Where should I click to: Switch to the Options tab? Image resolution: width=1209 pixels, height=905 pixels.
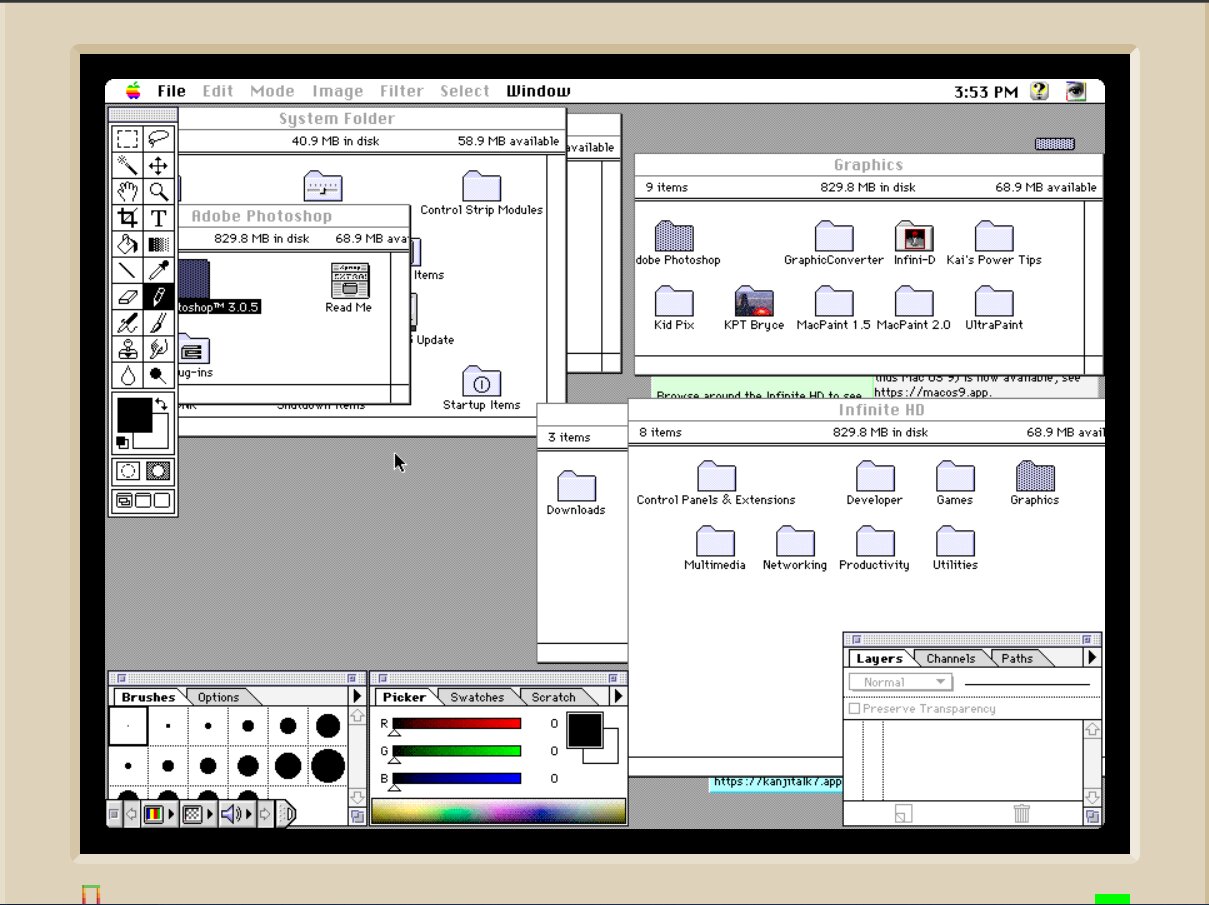tap(218, 697)
